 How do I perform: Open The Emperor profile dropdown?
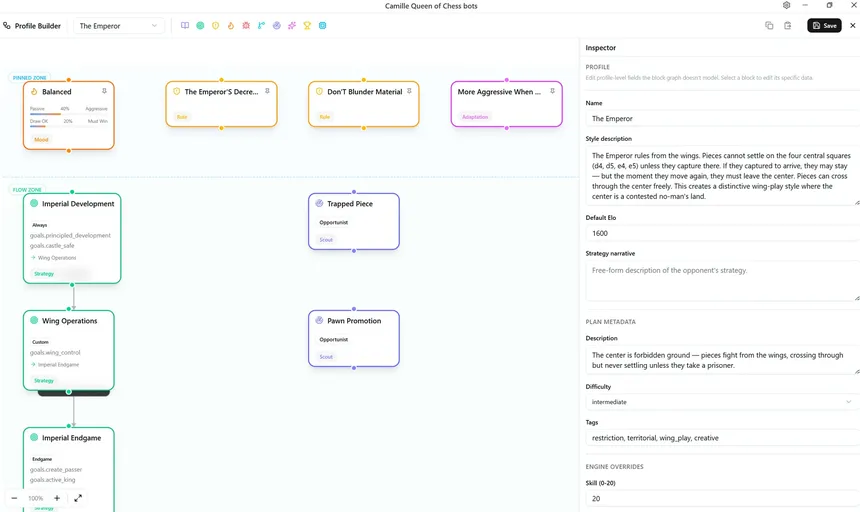(118, 26)
